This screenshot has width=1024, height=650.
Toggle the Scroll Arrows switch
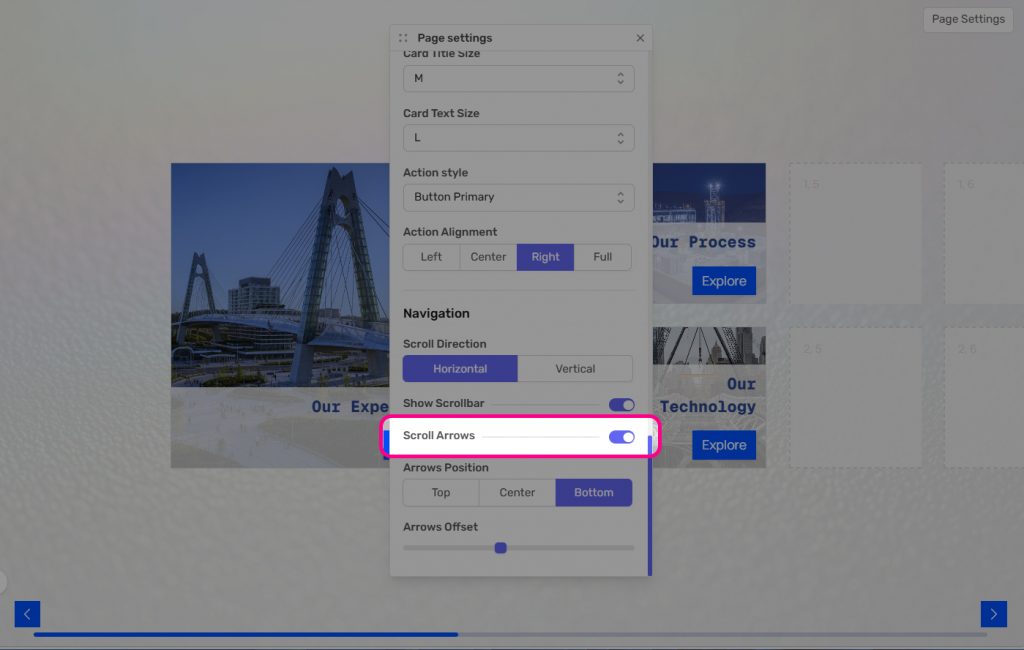tap(621, 437)
